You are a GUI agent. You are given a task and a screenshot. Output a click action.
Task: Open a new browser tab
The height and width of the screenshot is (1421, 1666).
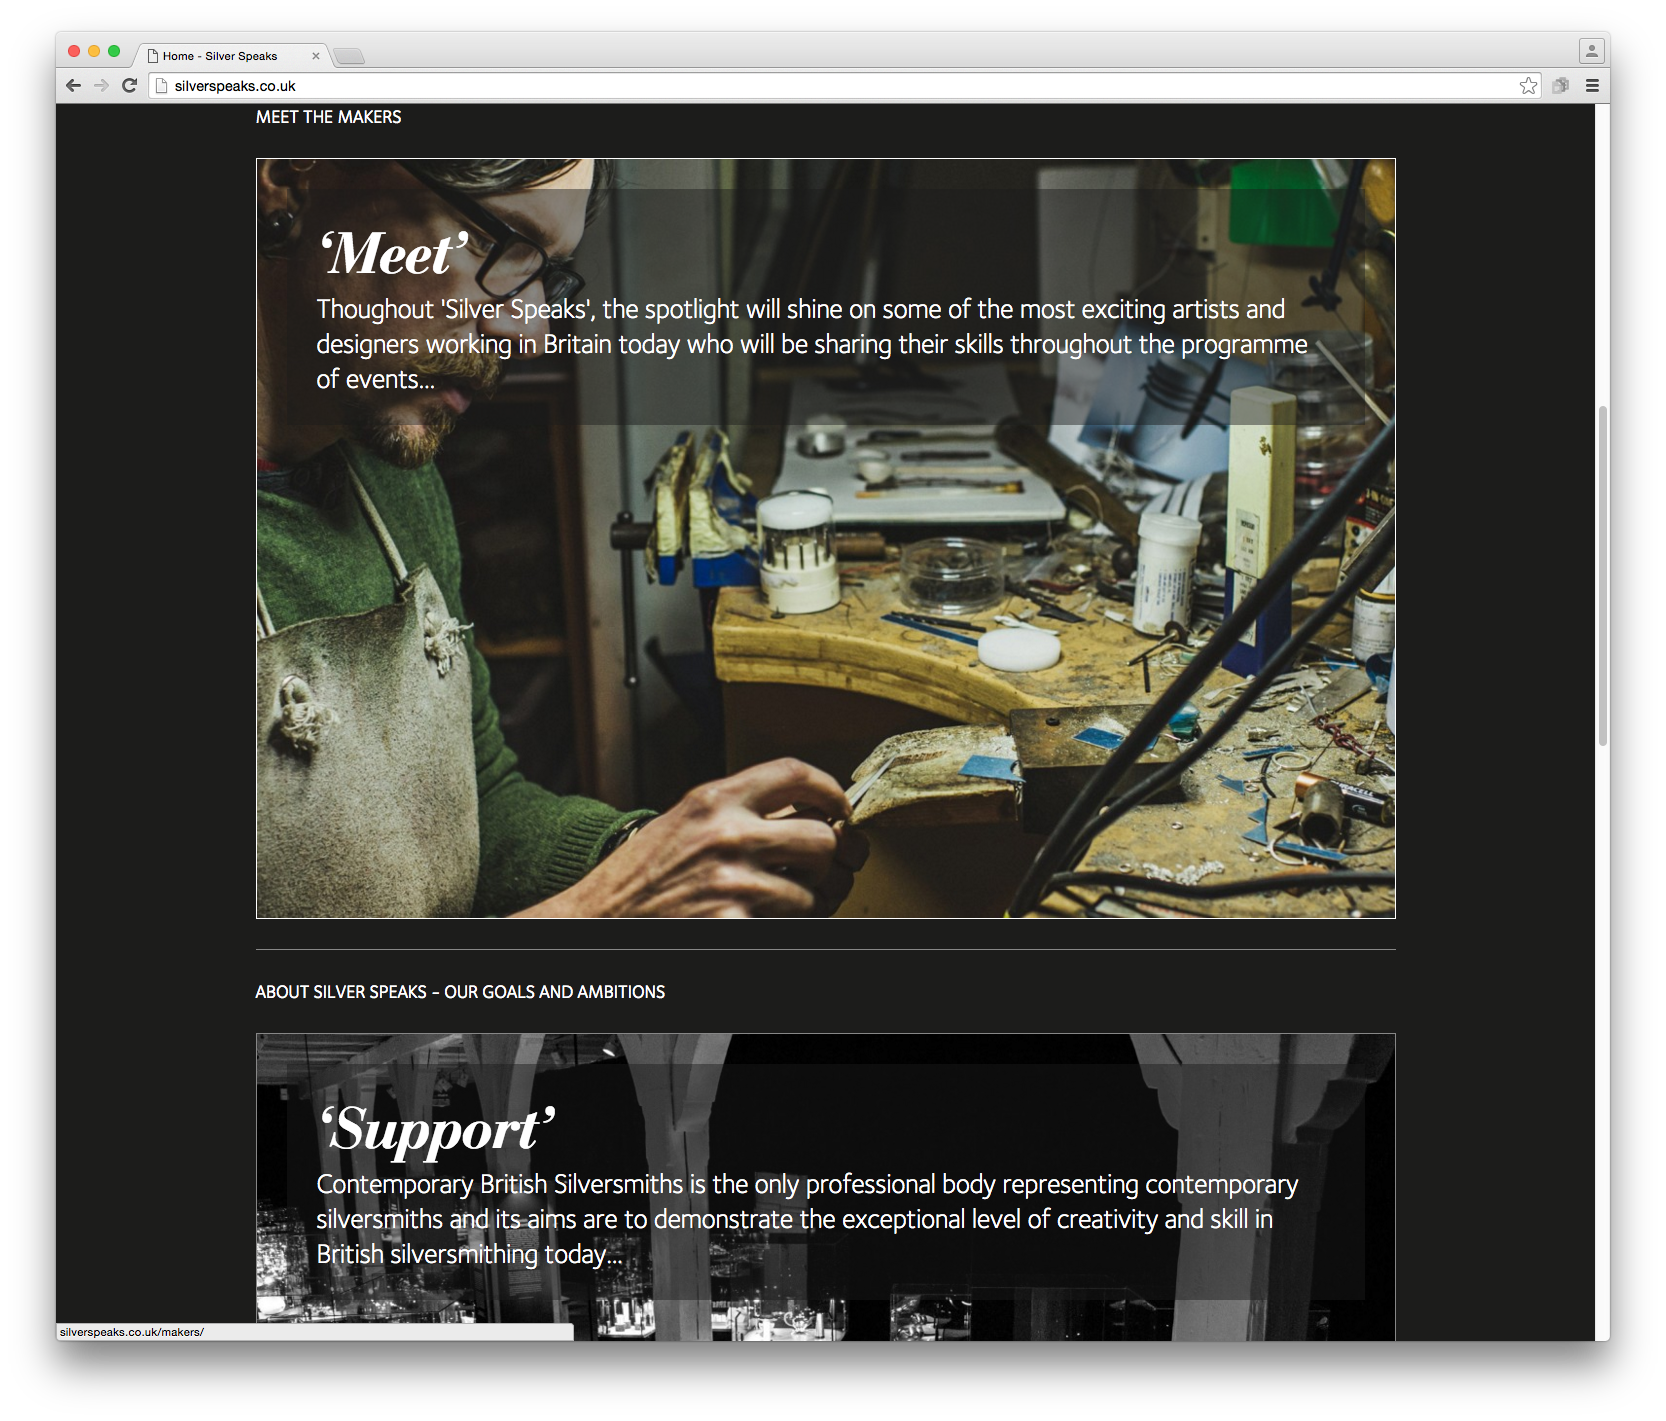coord(349,56)
